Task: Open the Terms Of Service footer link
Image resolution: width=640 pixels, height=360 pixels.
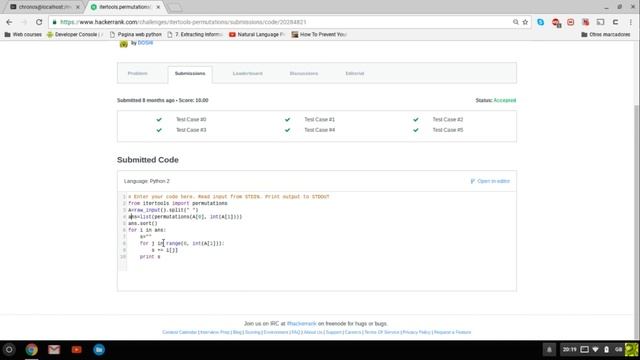Action: (x=382, y=332)
